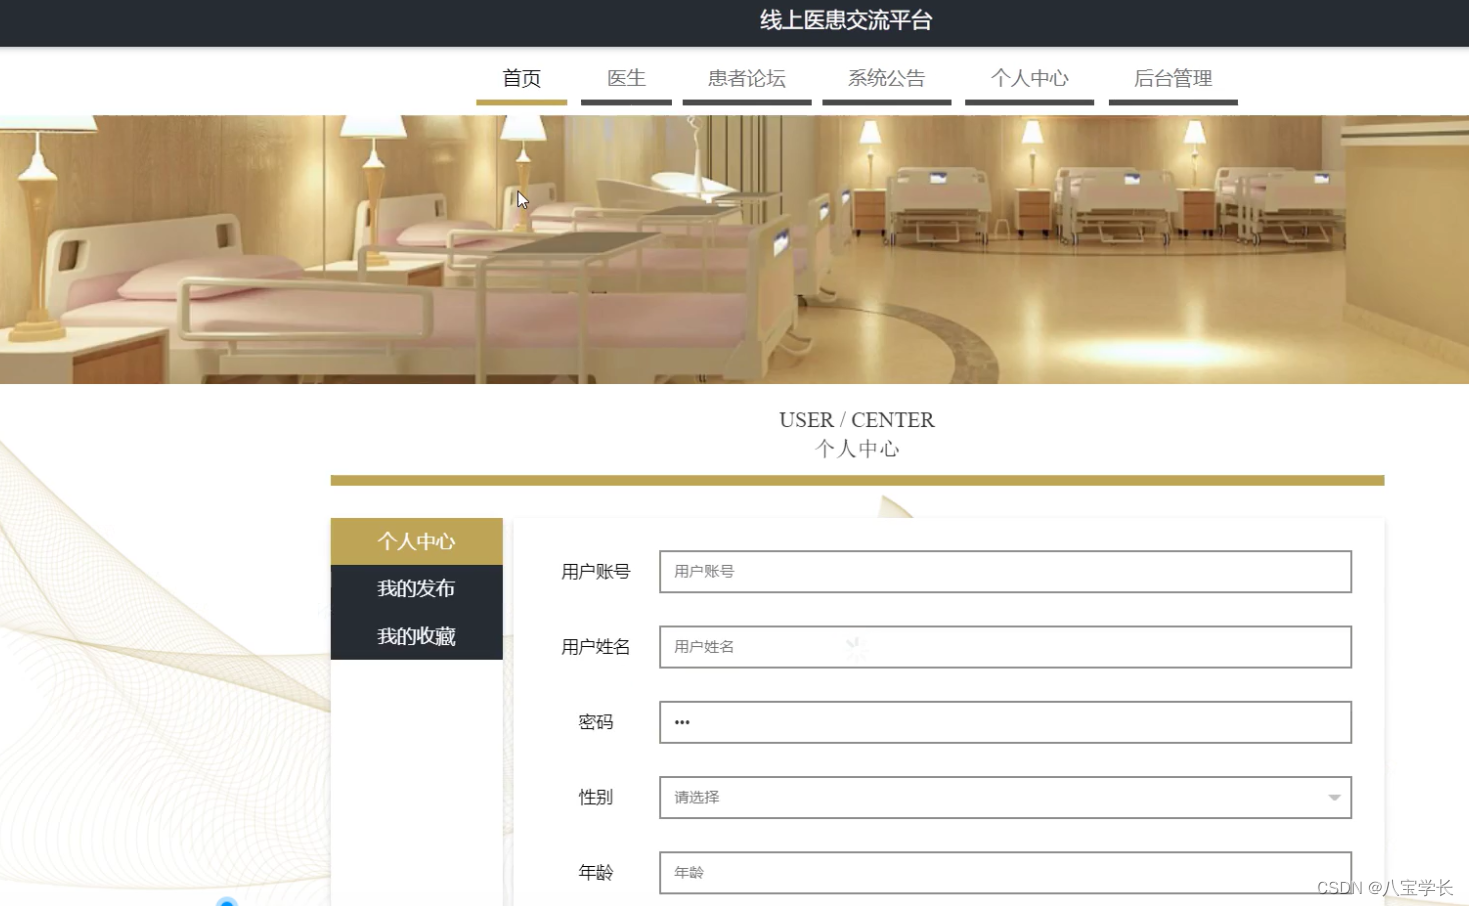
Task: Open the 患者论坛 forum section
Action: [x=746, y=78]
